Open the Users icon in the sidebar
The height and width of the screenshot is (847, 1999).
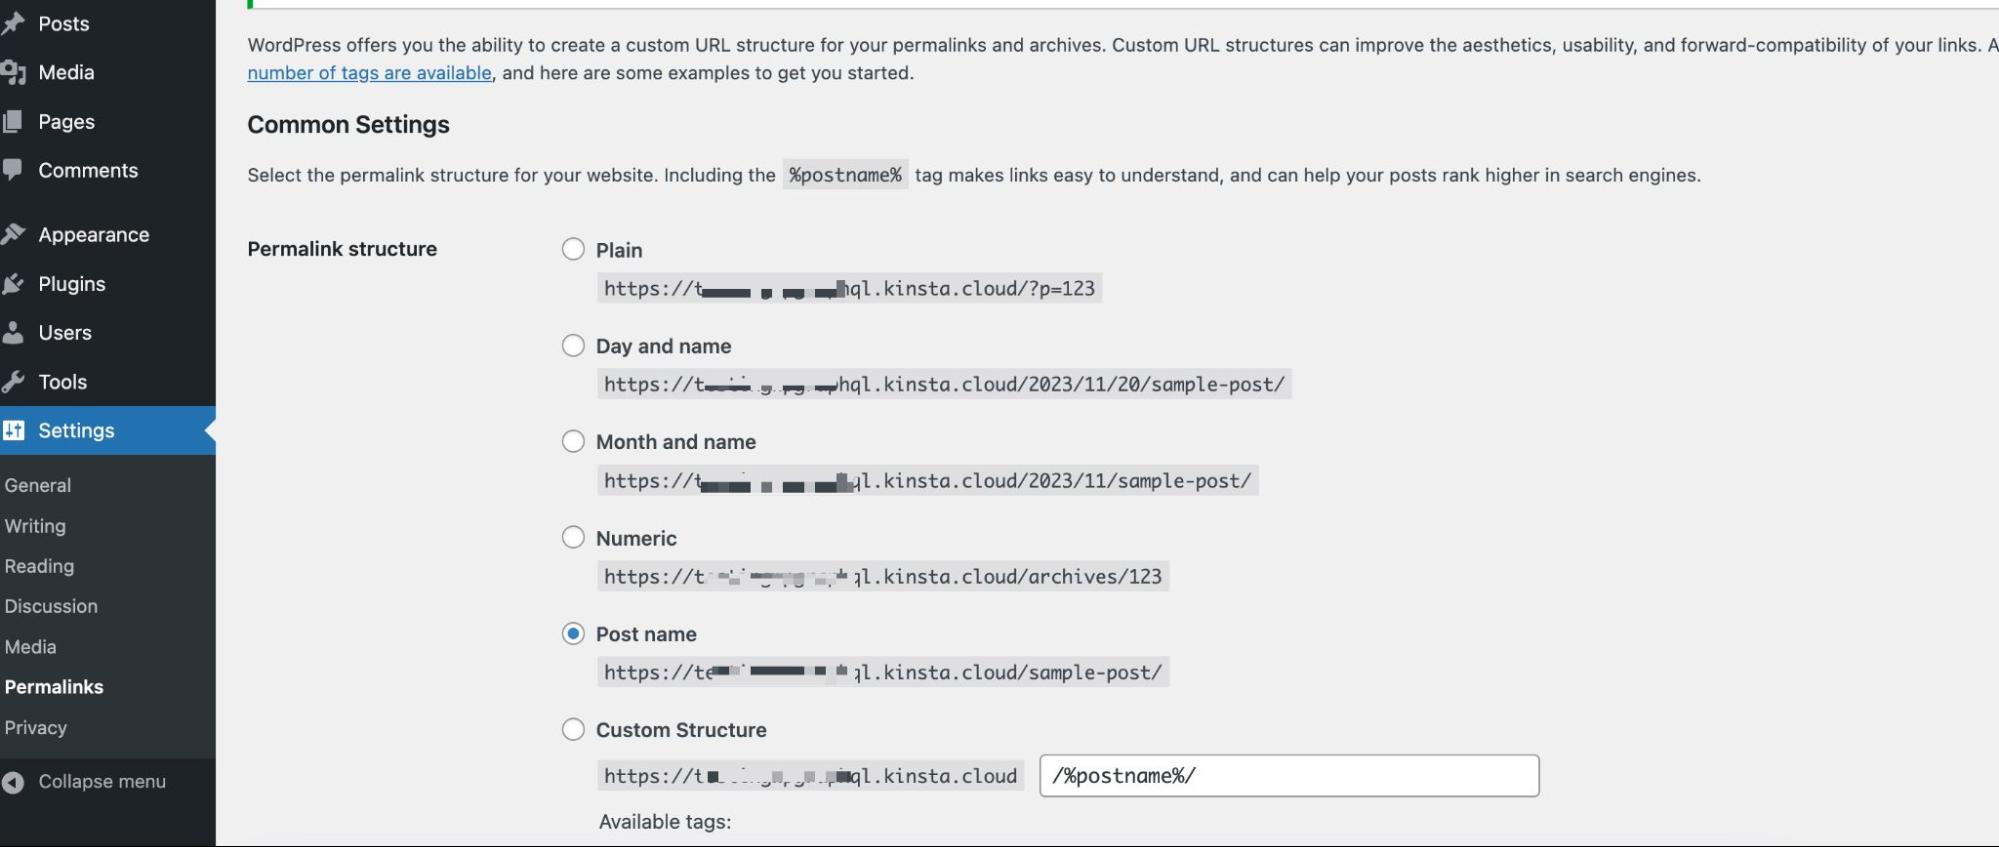coord(14,332)
